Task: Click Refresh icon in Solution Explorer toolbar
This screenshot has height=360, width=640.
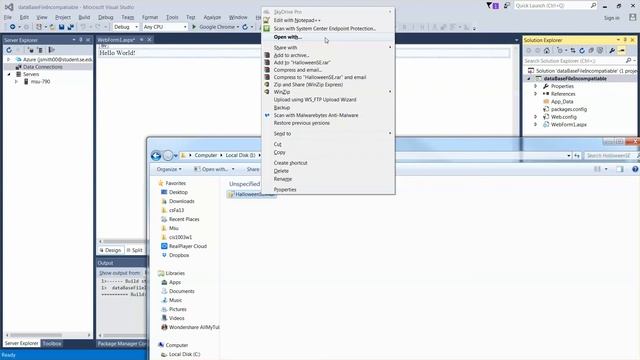Action: tap(582, 51)
